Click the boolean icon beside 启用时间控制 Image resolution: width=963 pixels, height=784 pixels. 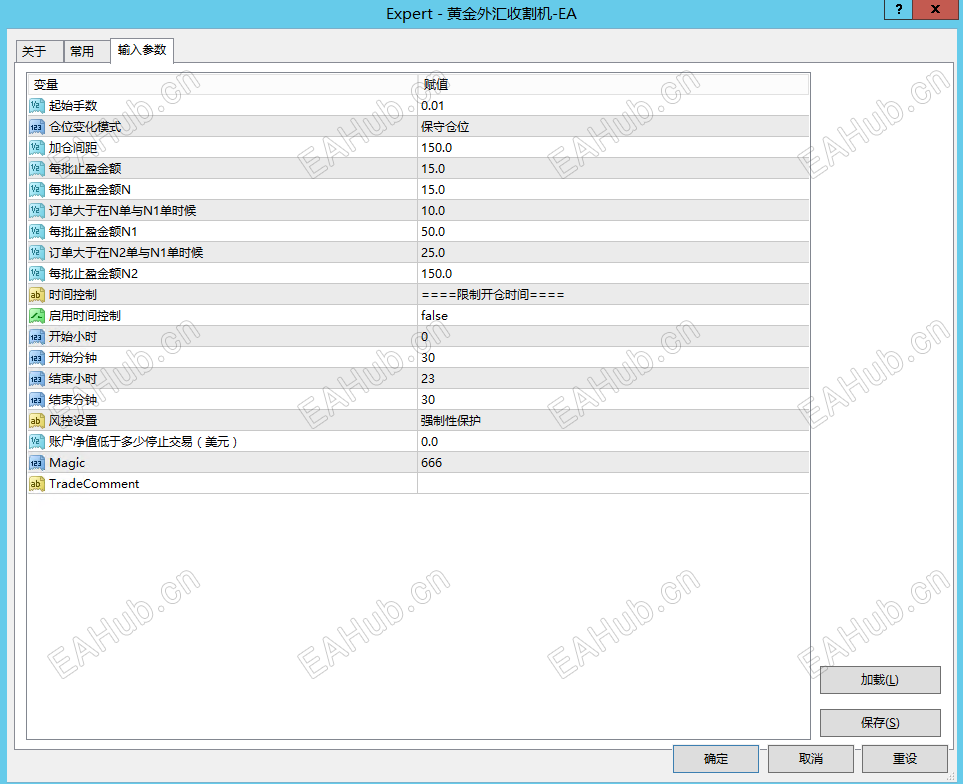point(37,316)
